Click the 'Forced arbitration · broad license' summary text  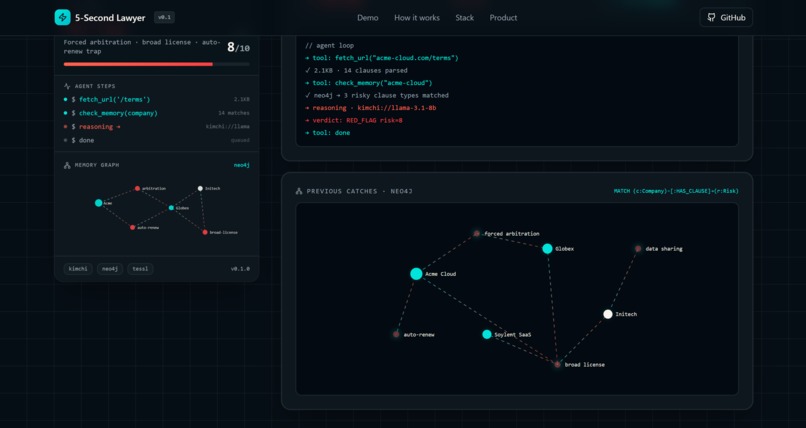click(x=142, y=47)
